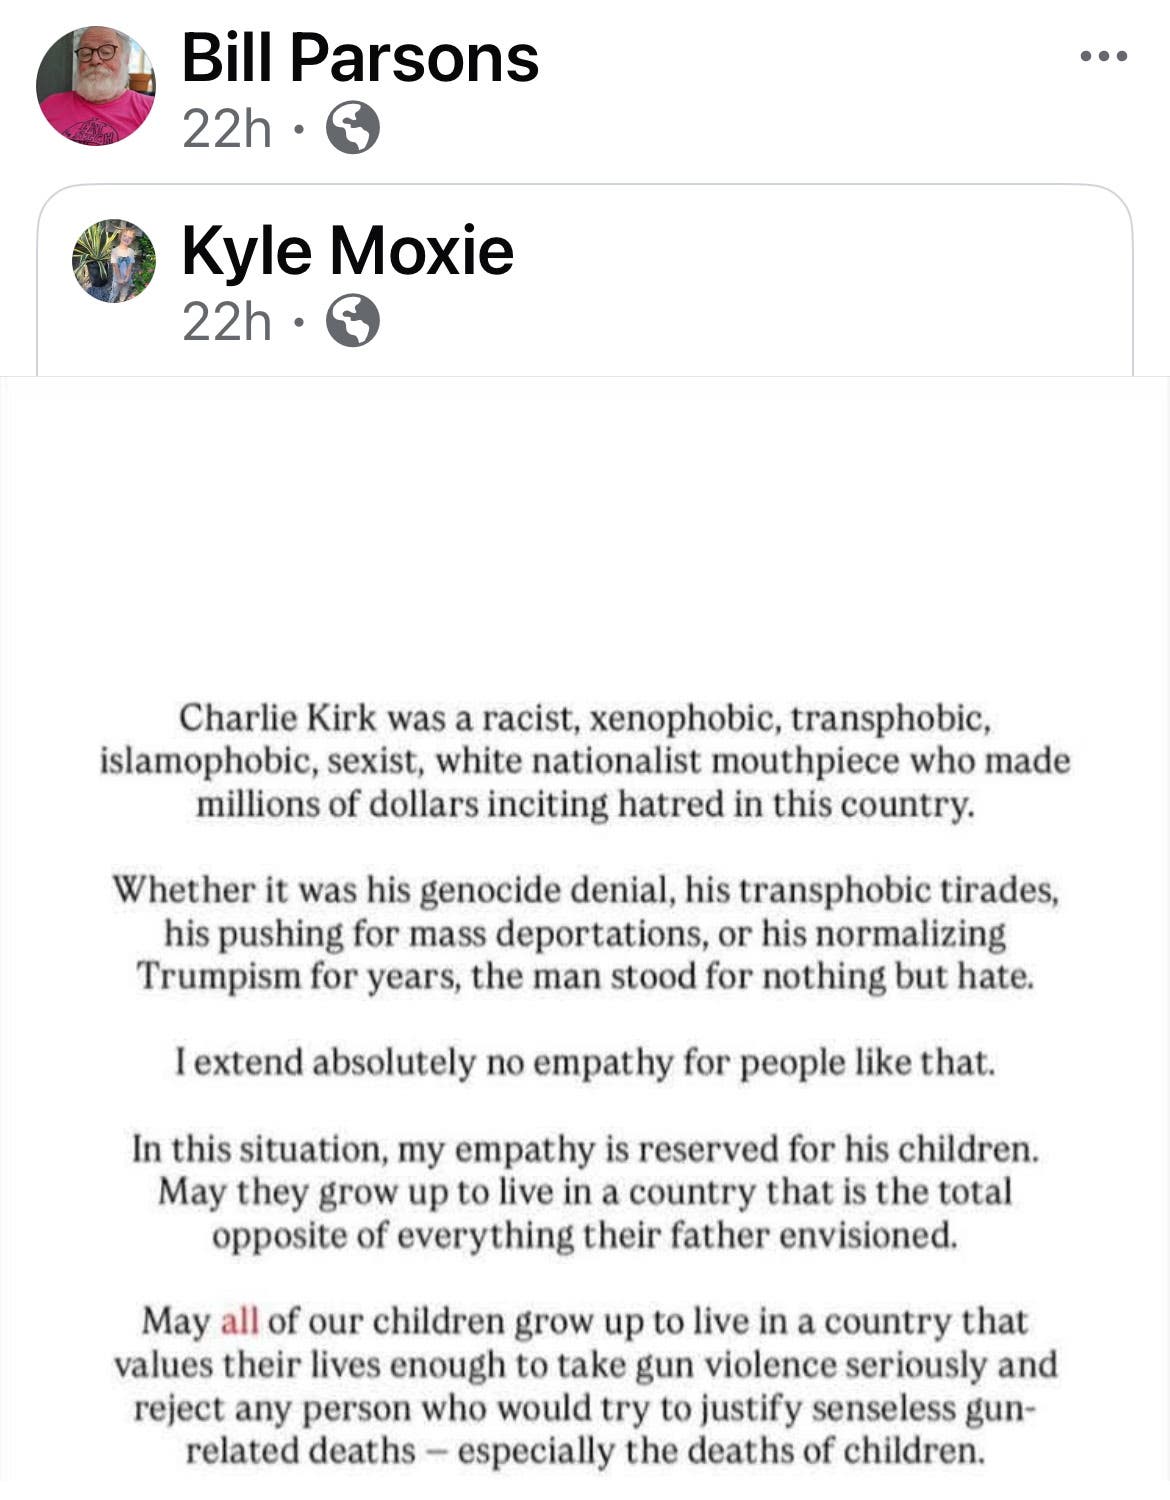Viewport: 1170px width, 1500px height.
Task: Tap the red word "all" in the image
Action: coord(240,1321)
